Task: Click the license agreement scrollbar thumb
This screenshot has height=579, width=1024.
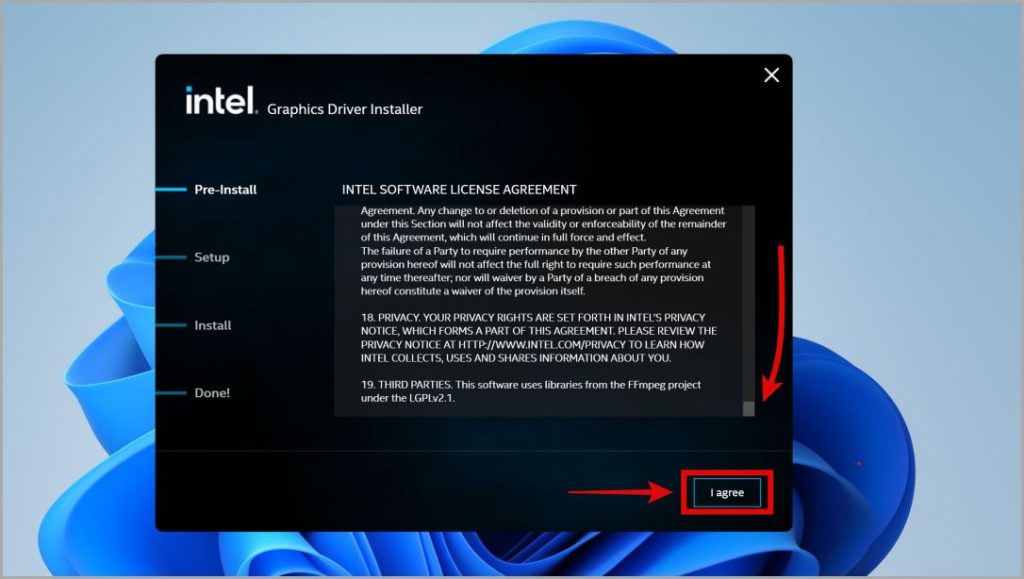Action: [x=748, y=409]
